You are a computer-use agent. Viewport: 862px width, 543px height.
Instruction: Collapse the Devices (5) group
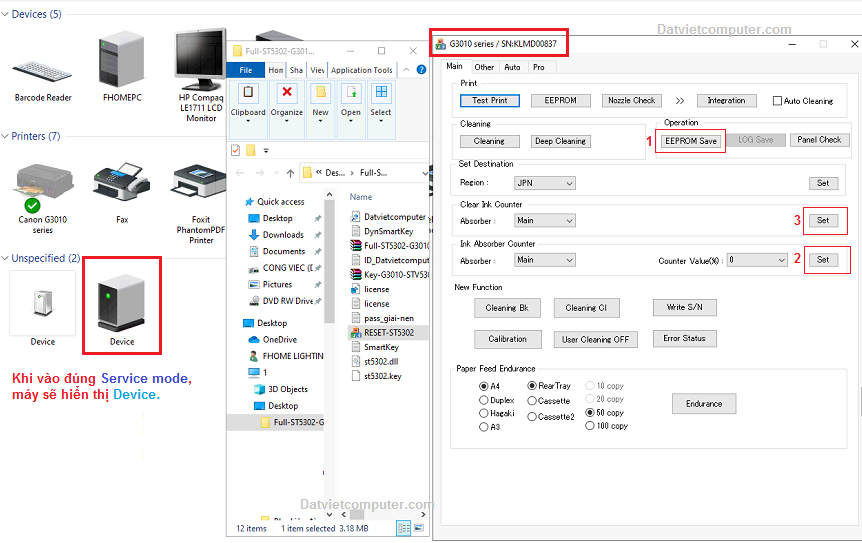coord(5,14)
